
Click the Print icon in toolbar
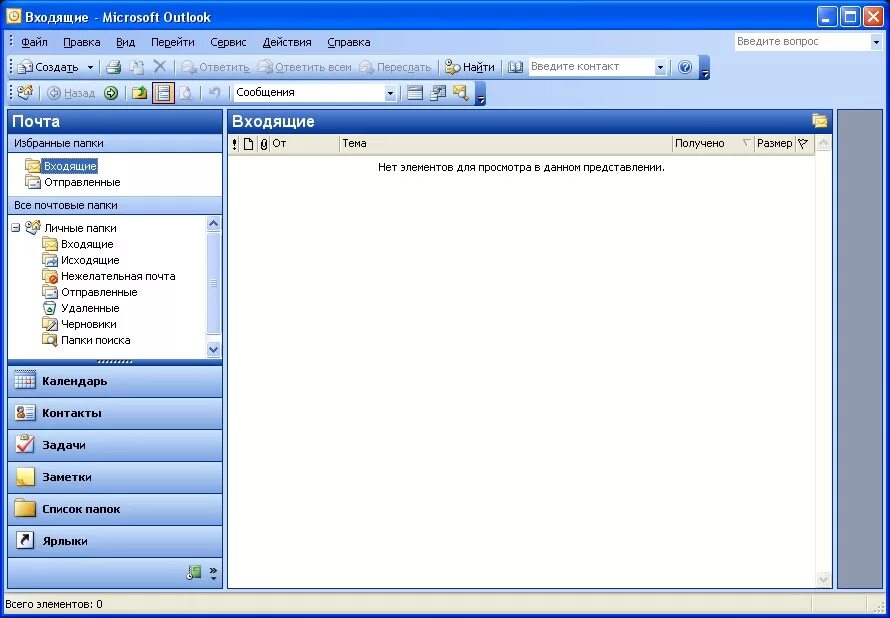coord(114,68)
